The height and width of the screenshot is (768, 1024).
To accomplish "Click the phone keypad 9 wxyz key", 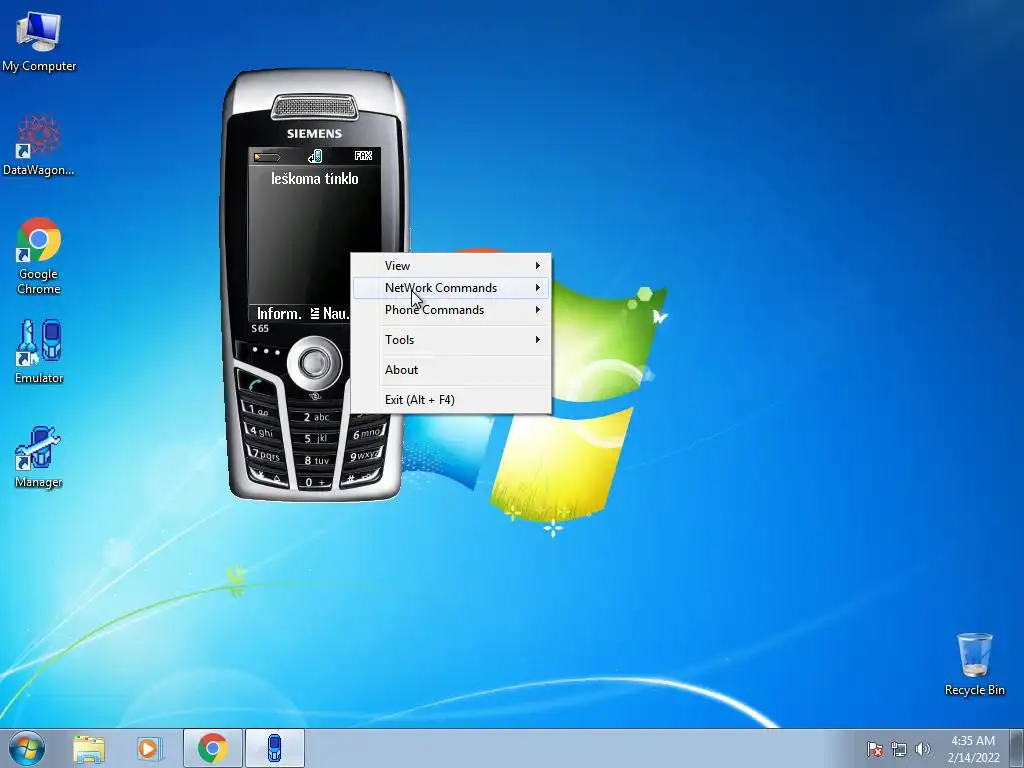I will tap(364, 455).
